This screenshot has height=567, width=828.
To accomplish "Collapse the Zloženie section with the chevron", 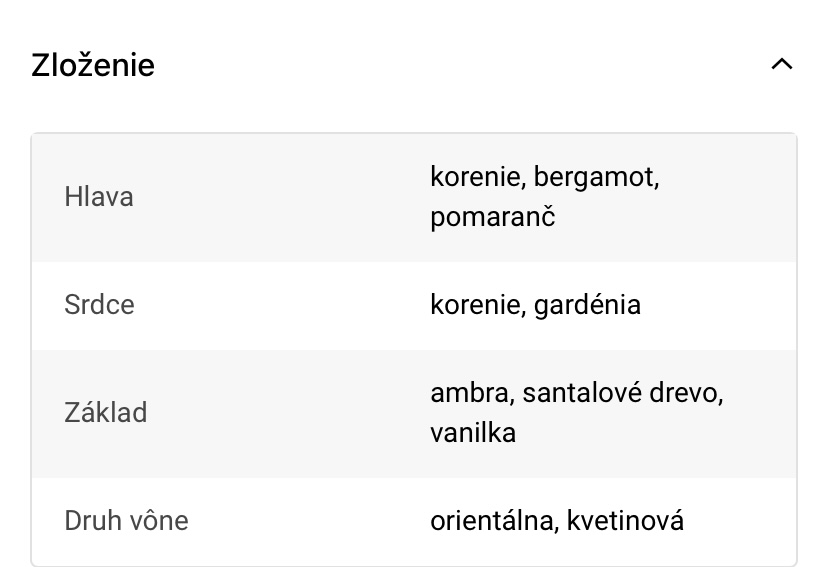I will click(x=782, y=65).
